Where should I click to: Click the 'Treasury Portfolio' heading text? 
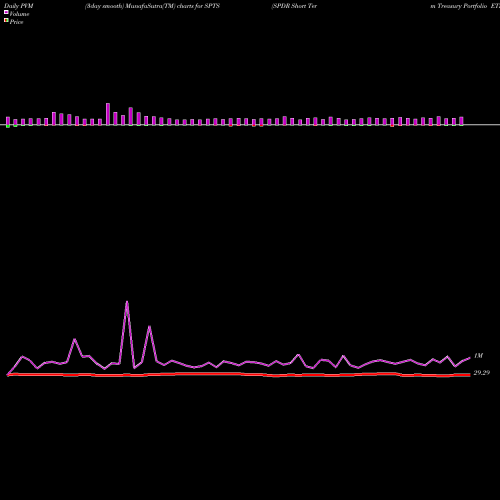coord(462,6)
